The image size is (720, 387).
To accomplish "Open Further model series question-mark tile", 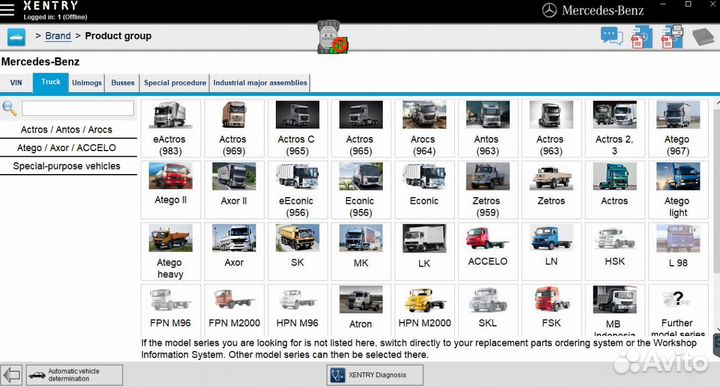I will [678, 310].
